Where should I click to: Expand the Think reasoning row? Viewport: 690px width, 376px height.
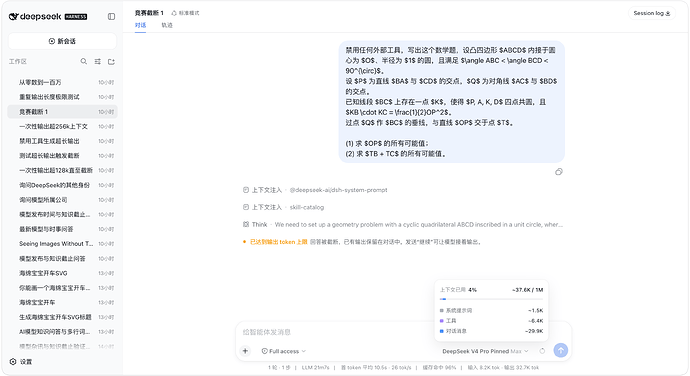pos(403,224)
